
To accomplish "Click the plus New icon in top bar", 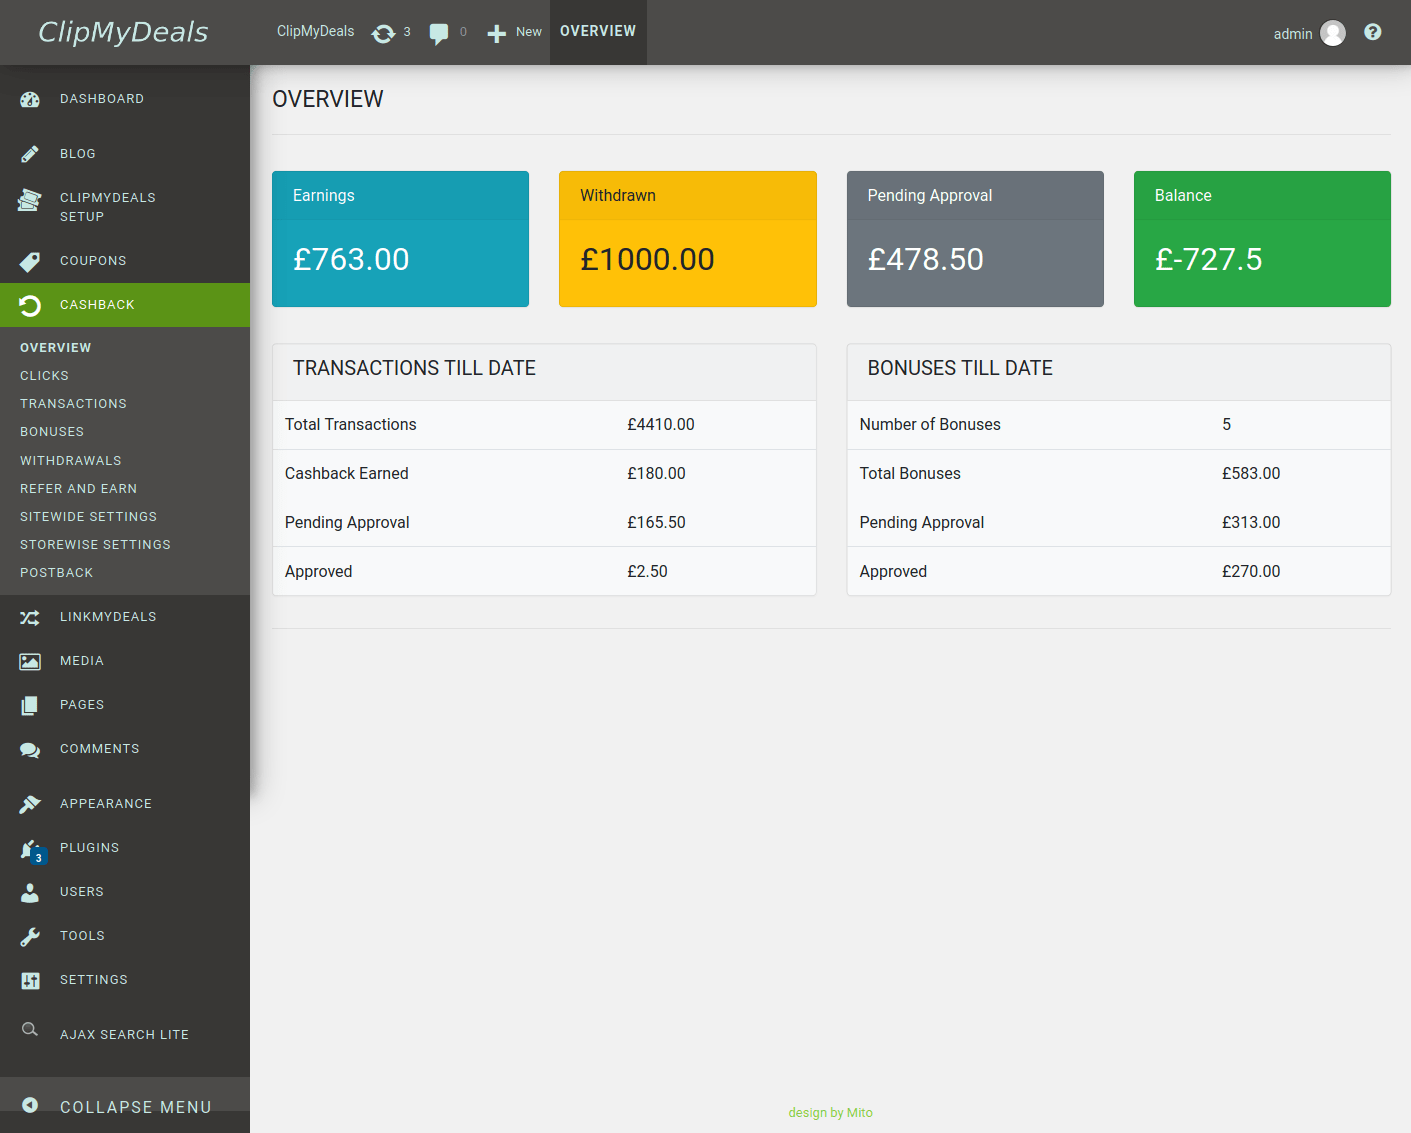I will 497,34.
